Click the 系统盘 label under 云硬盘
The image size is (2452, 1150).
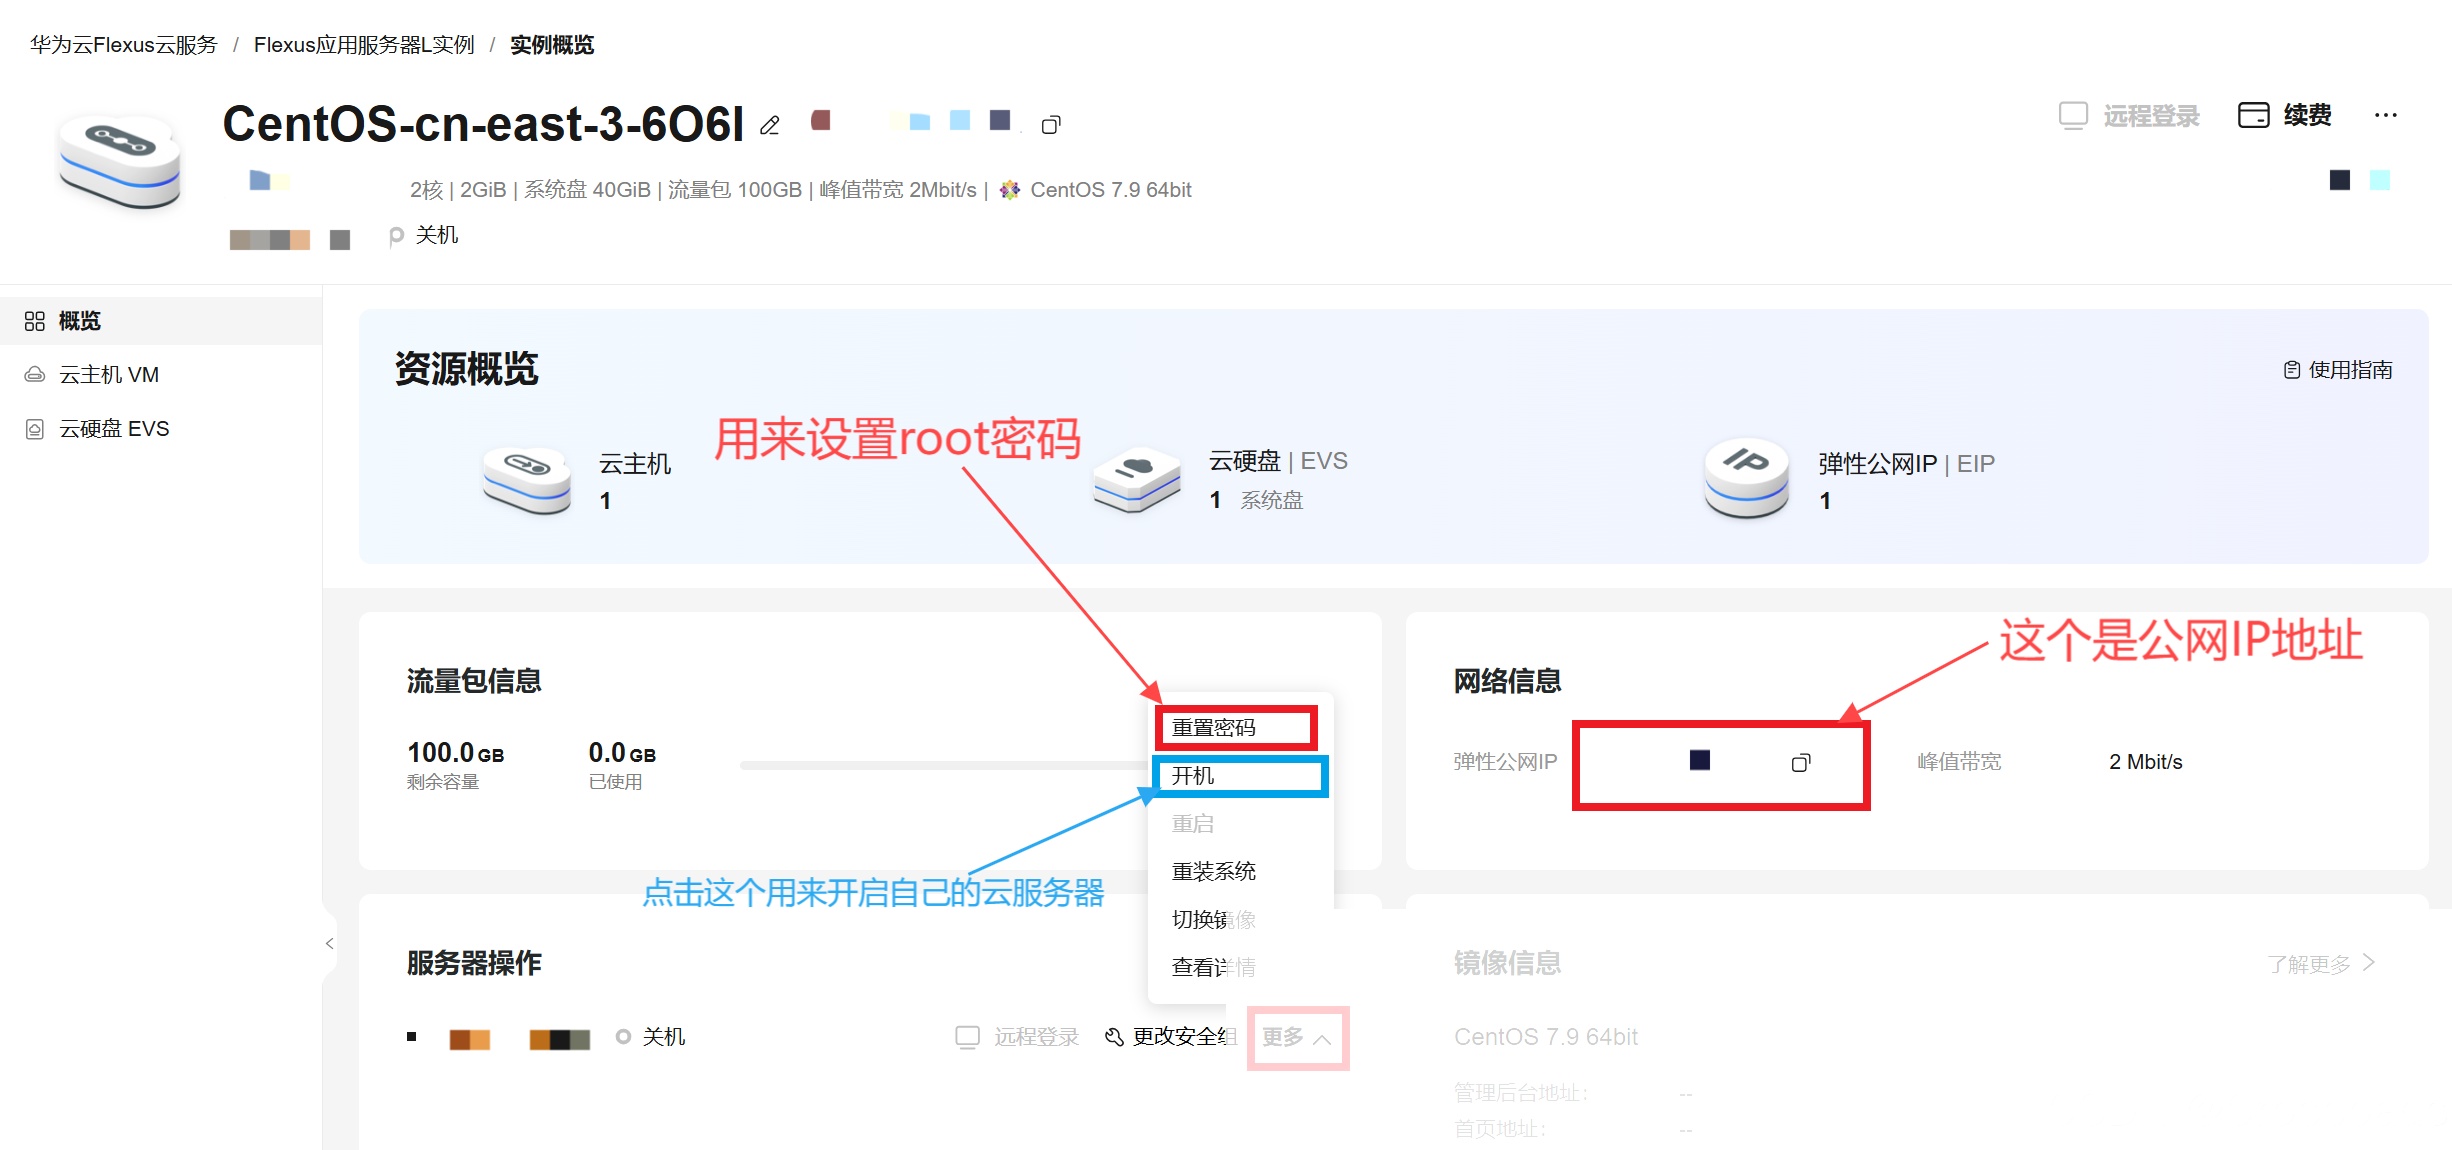pyautogui.click(x=1272, y=501)
